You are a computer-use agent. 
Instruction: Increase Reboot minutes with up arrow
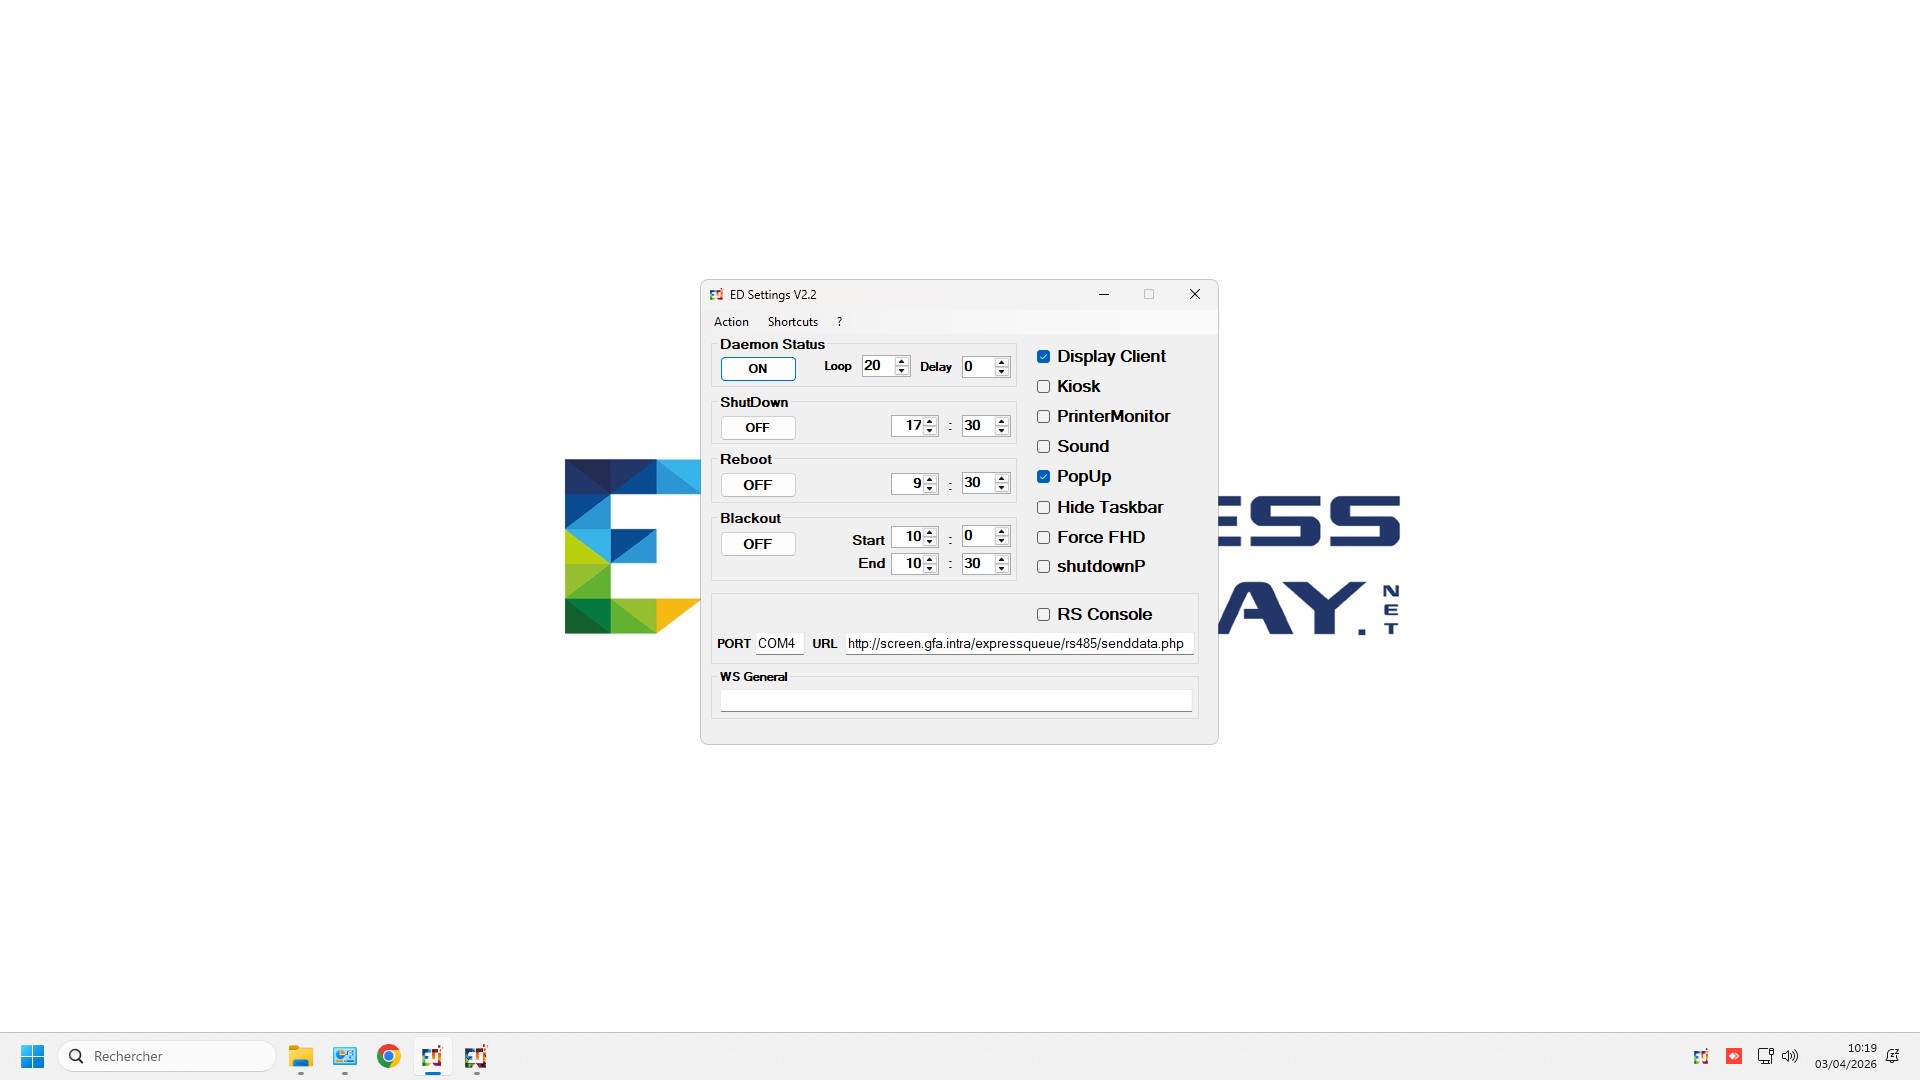point(1001,478)
